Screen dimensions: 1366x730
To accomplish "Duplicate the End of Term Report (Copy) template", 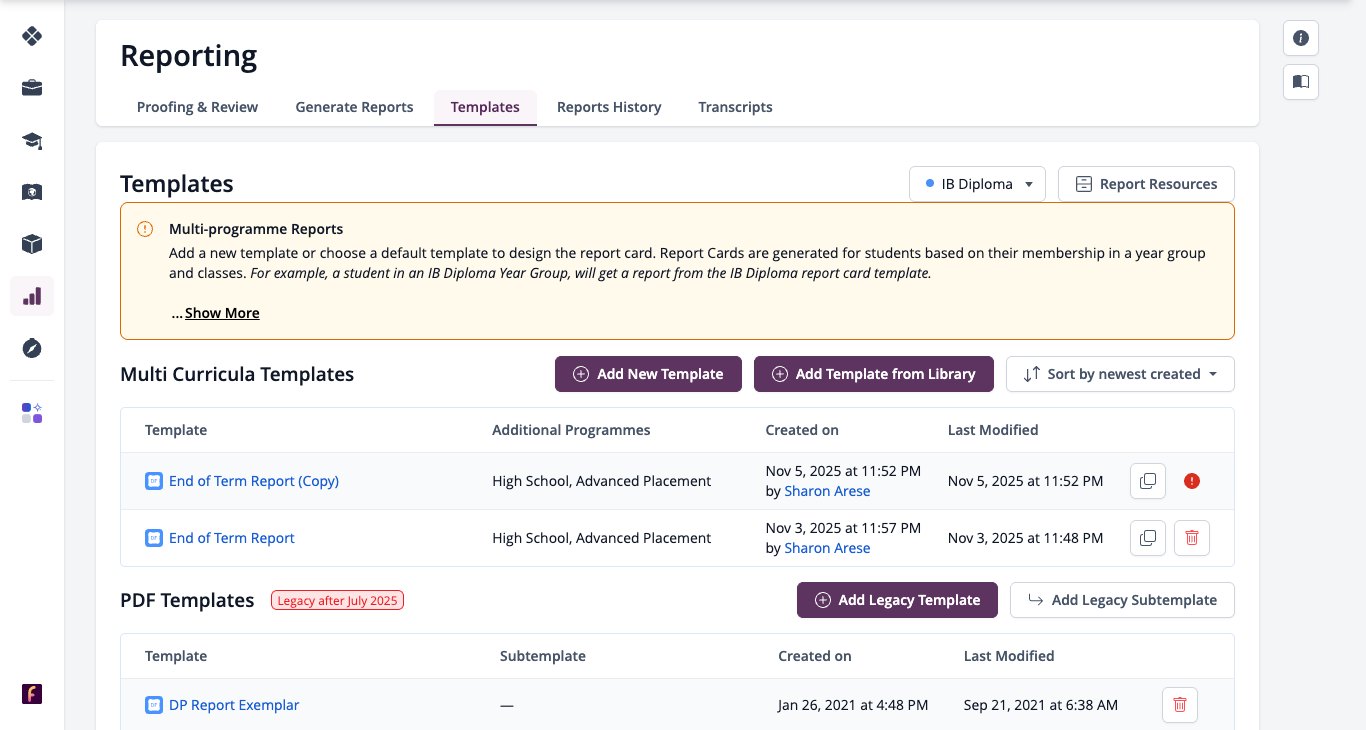I will click(x=1148, y=481).
